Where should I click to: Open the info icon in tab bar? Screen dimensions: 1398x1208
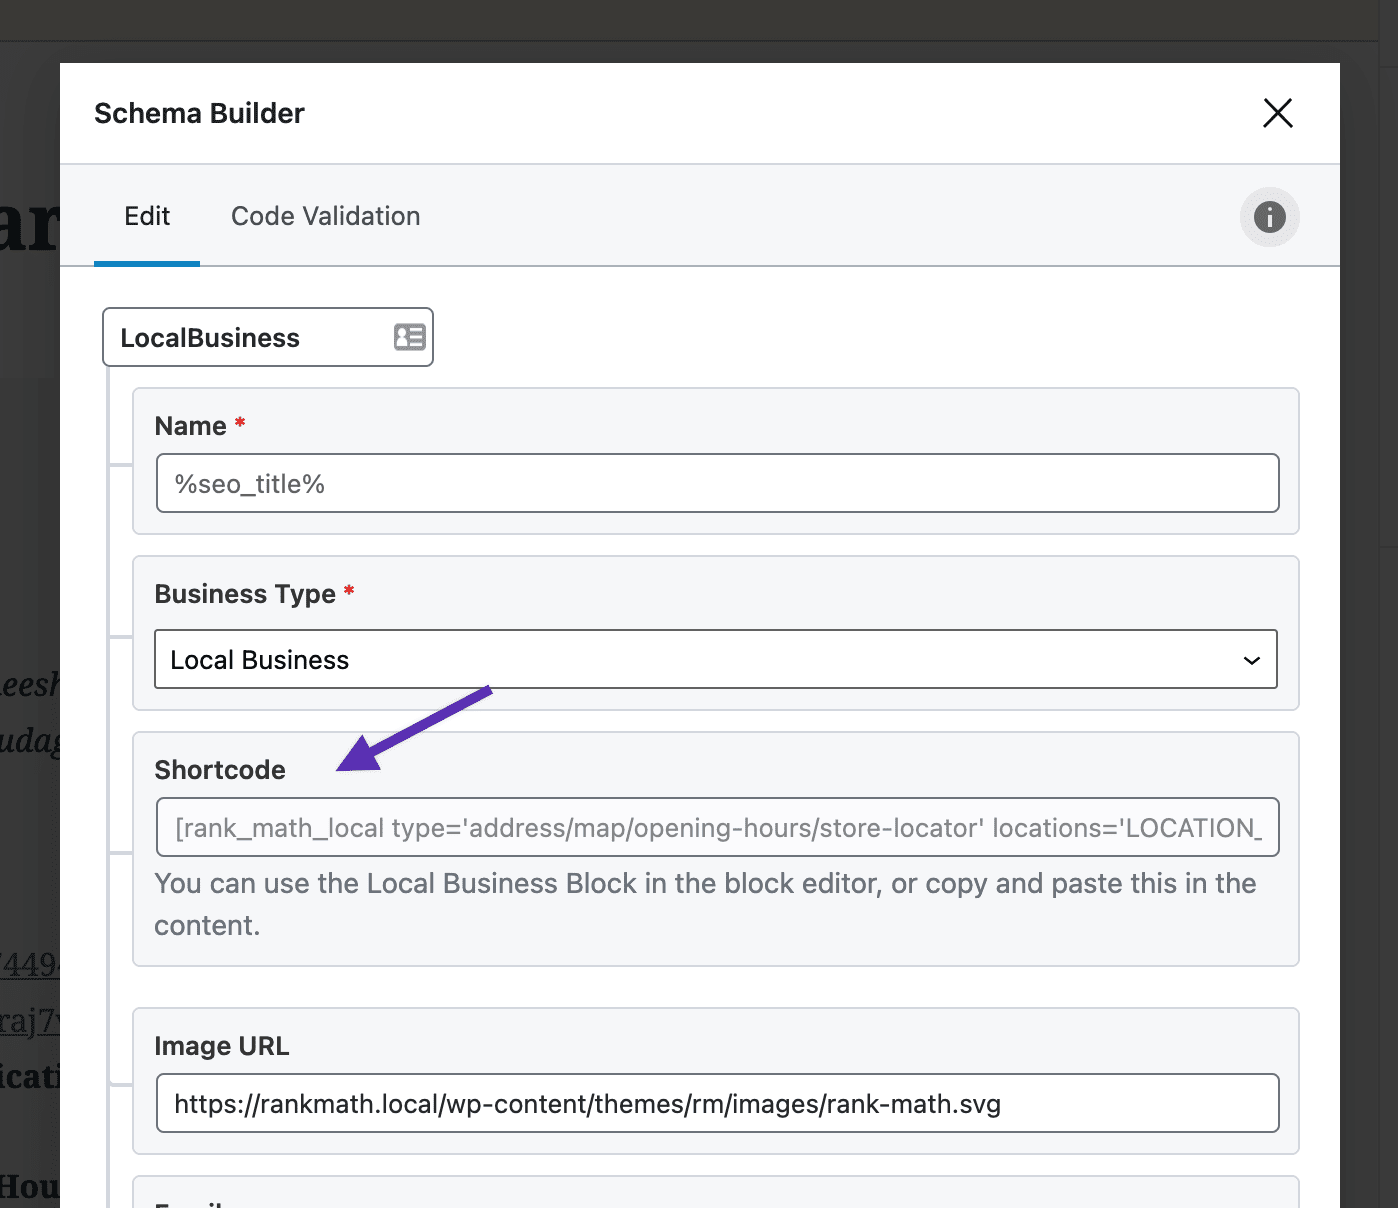tap(1269, 216)
